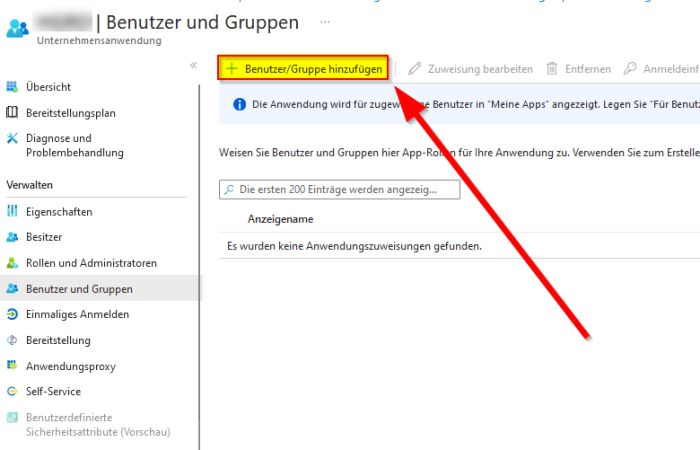Click the Benutzer und Gruppen sidebar icon
The width and height of the screenshot is (700, 450).
[12, 288]
